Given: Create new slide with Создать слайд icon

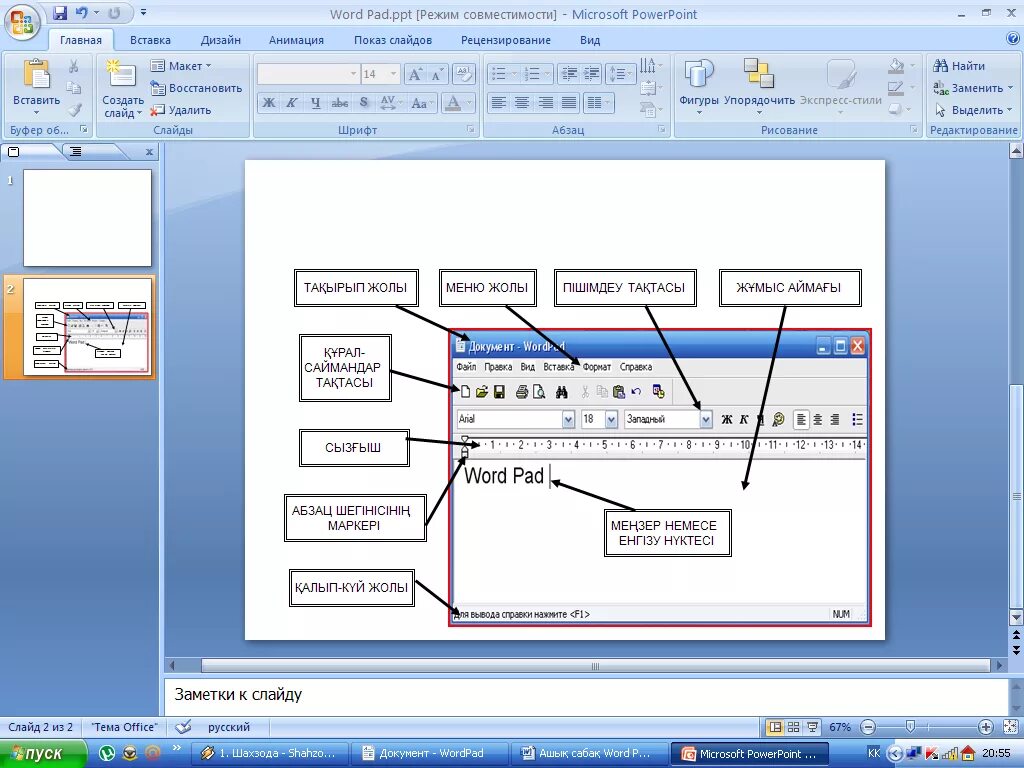Looking at the screenshot, I should point(122,74).
